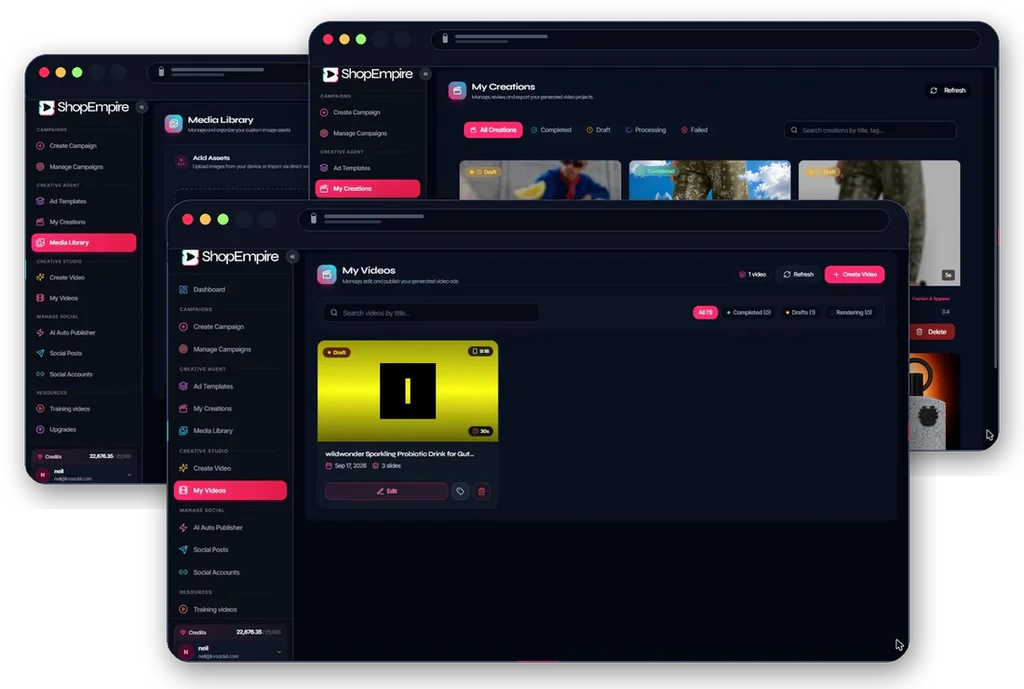Open Training videos in front window sidebar
Screen dimensions: 1024x689
point(215,609)
